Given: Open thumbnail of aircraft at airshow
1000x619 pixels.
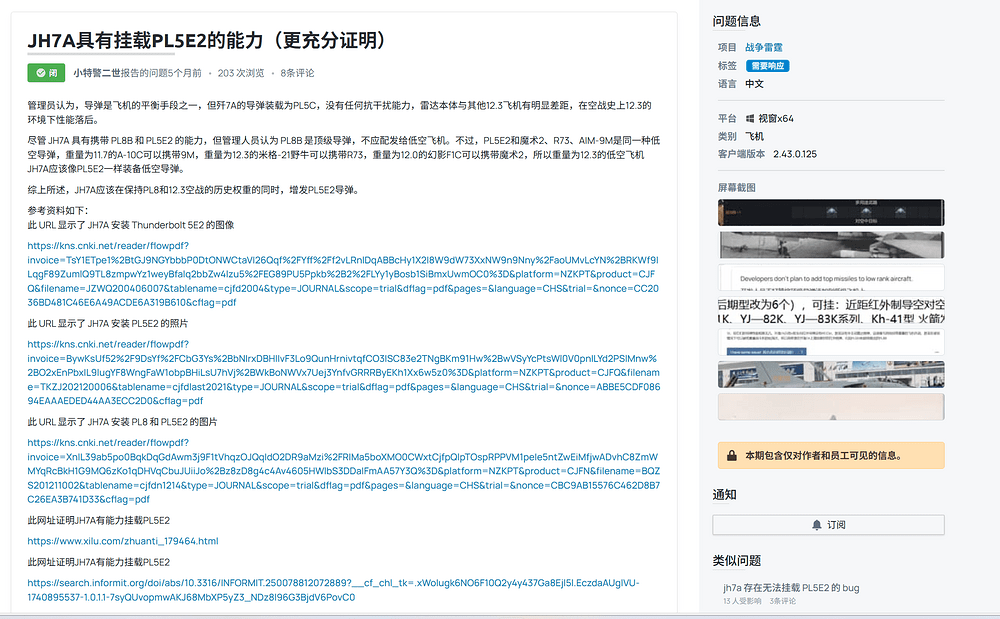Looking at the screenshot, I should tap(831, 374).
